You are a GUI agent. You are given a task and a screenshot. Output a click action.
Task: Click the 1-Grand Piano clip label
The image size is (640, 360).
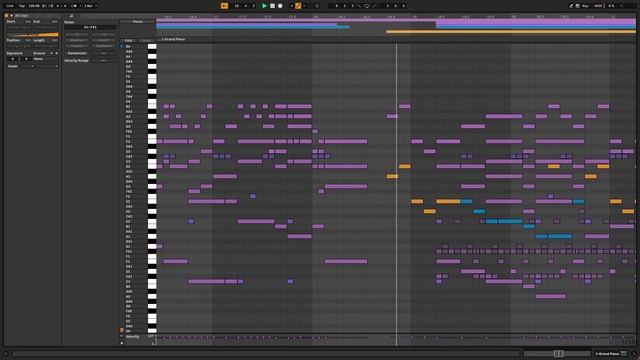(x=173, y=40)
